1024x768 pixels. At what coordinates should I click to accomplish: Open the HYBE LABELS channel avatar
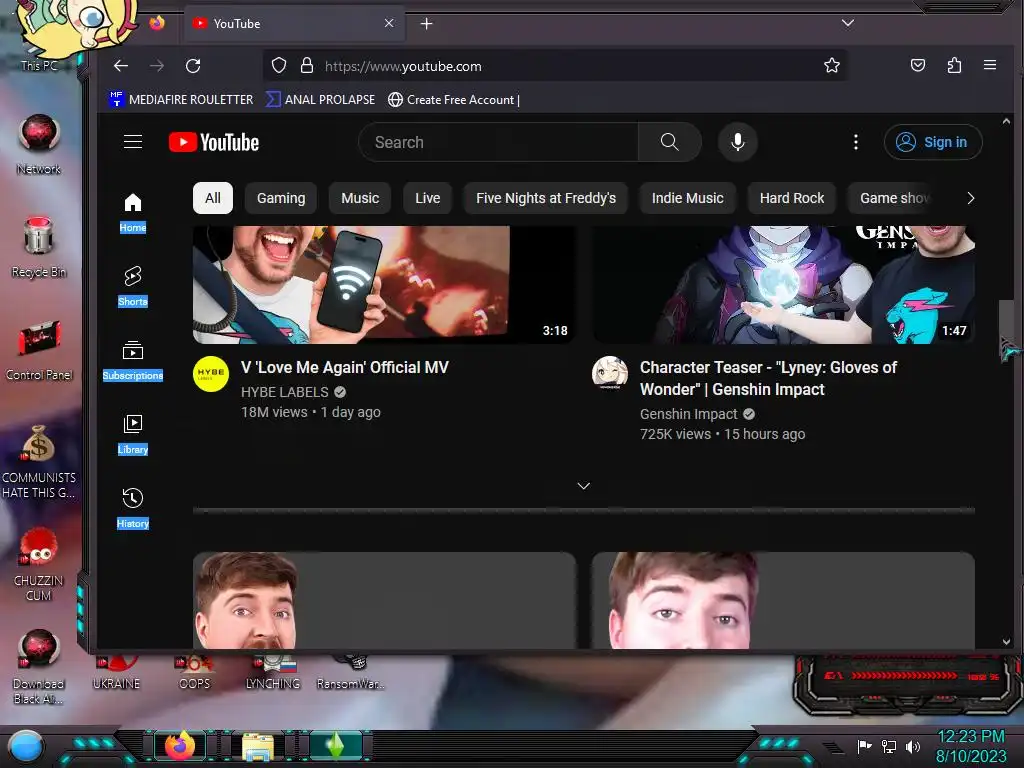point(211,374)
